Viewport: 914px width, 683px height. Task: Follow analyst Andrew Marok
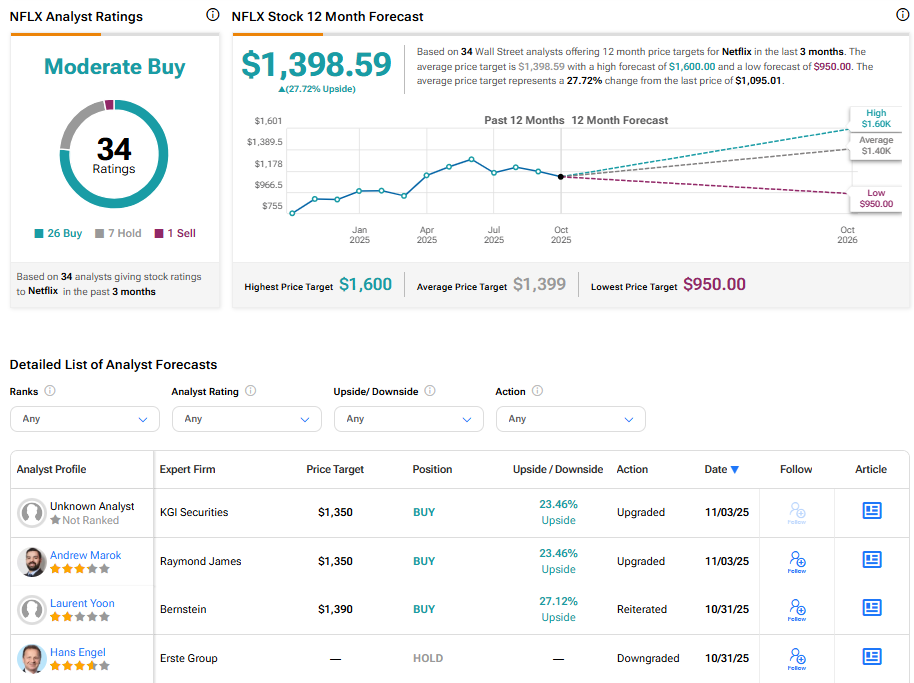tap(796, 561)
